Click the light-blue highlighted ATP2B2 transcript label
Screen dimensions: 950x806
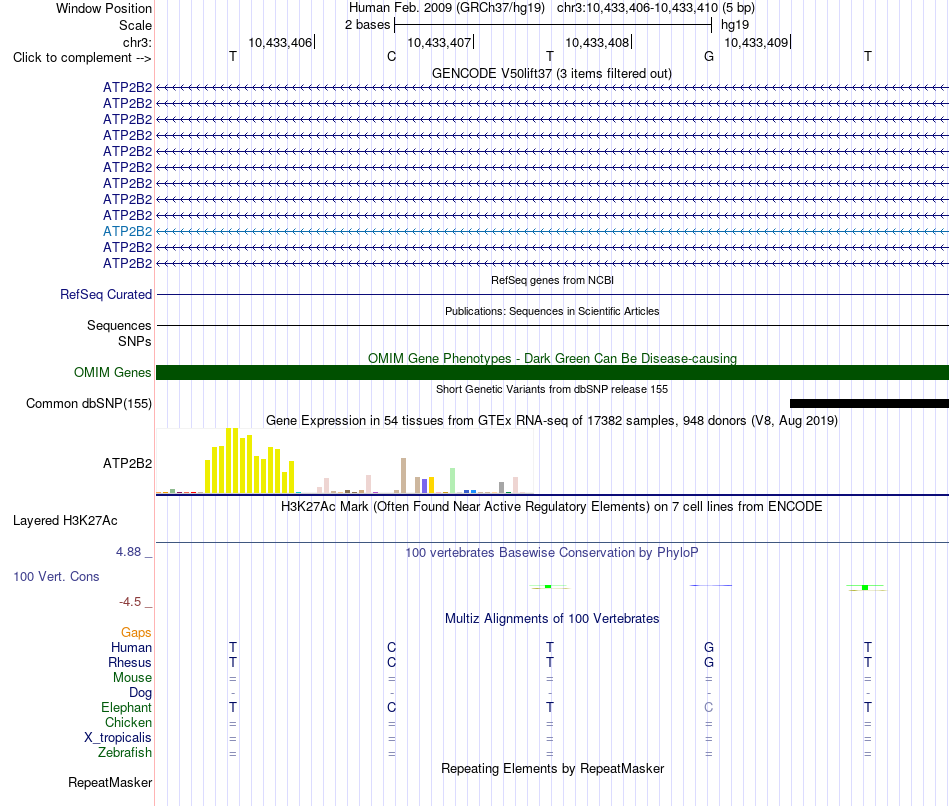point(127,231)
